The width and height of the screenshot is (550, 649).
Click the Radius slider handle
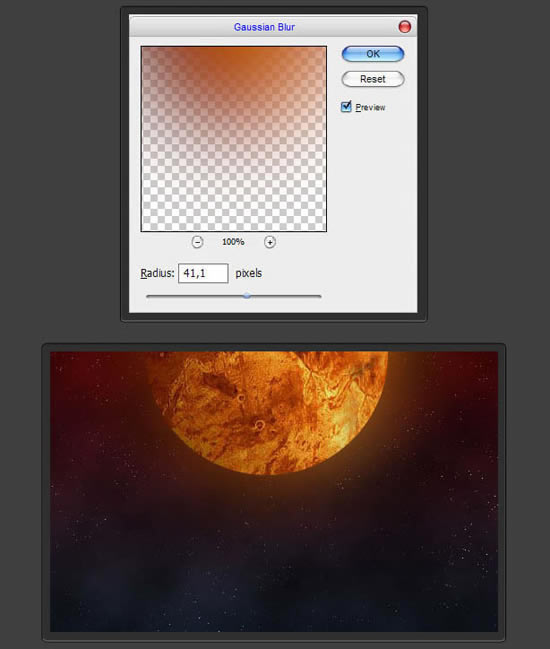pos(247,296)
